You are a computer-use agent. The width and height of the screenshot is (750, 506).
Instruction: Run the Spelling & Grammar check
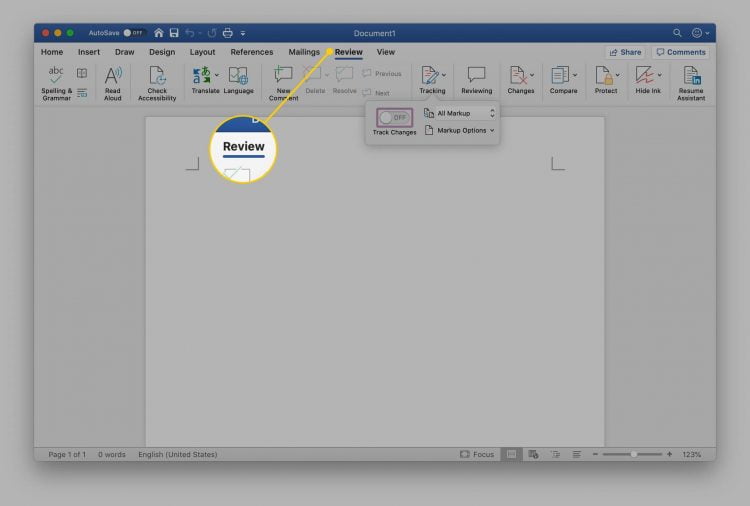click(x=56, y=83)
